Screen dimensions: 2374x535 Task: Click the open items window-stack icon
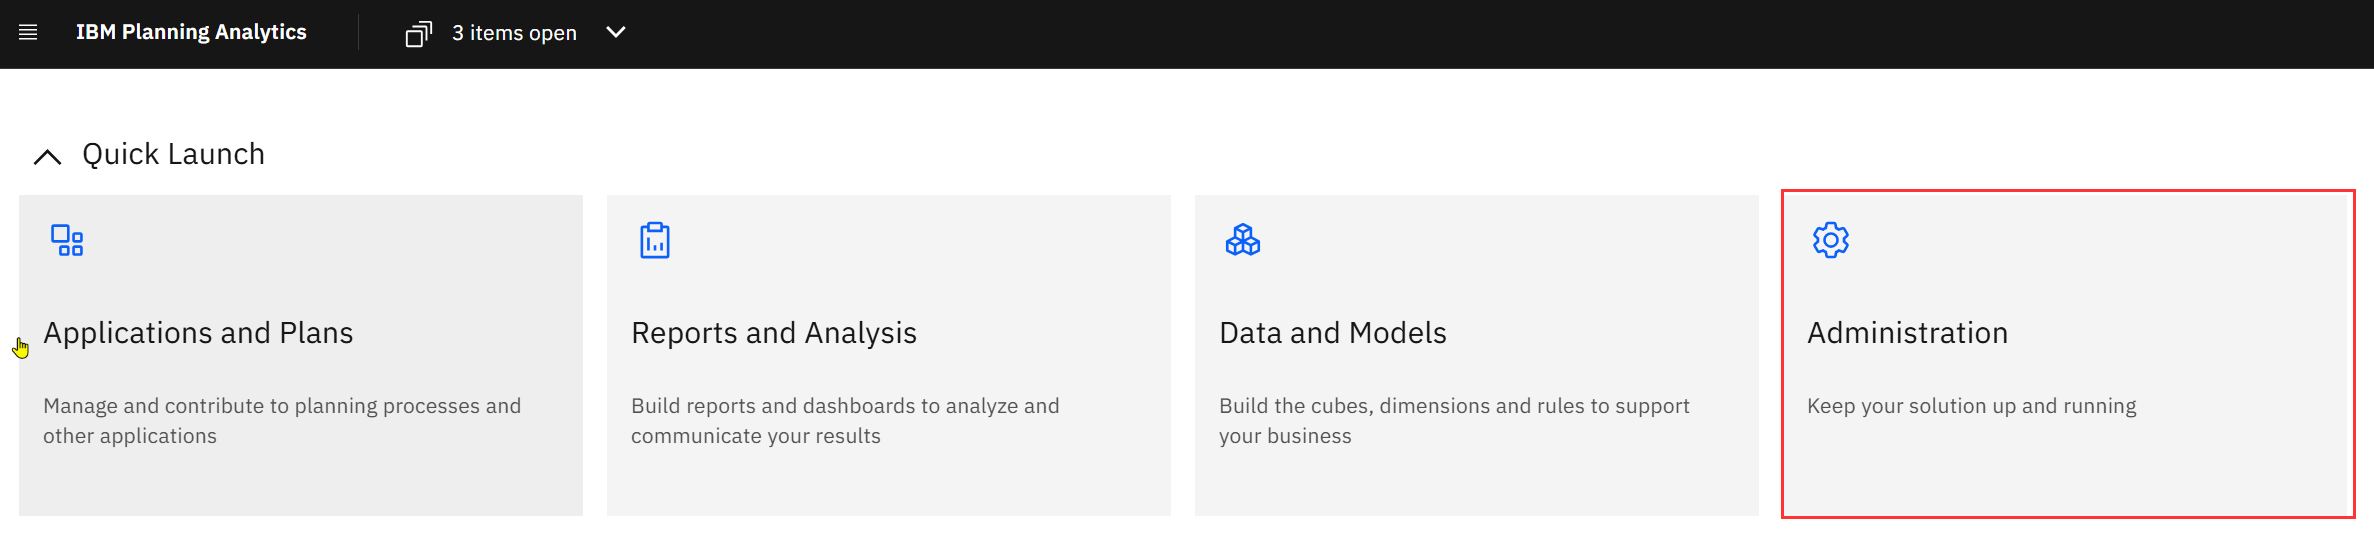418,34
